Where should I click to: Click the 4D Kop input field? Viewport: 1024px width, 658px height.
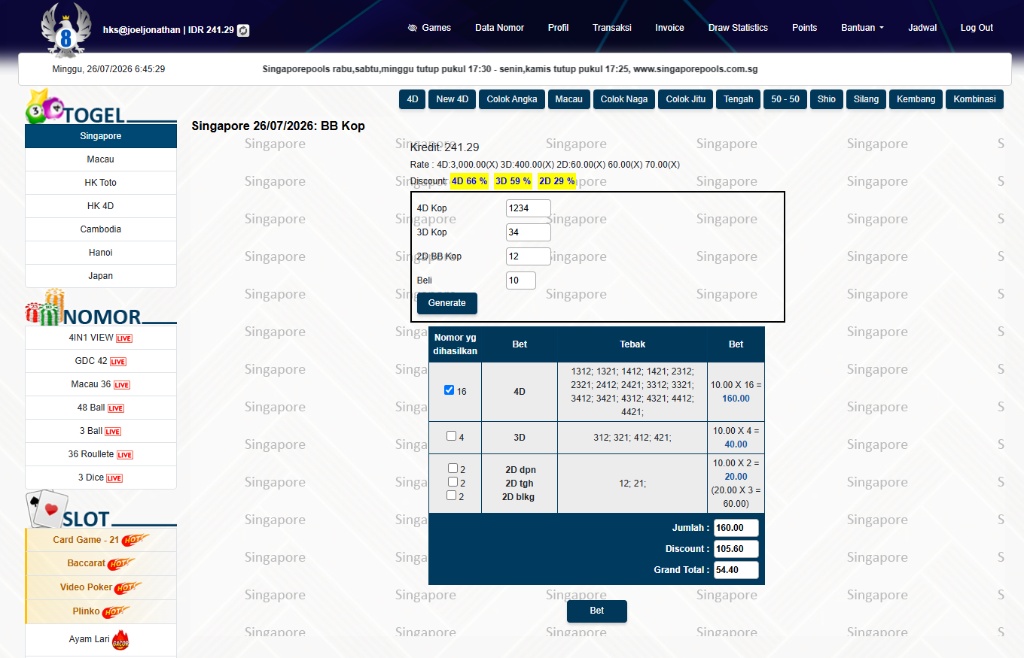click(x=528, y=208)
